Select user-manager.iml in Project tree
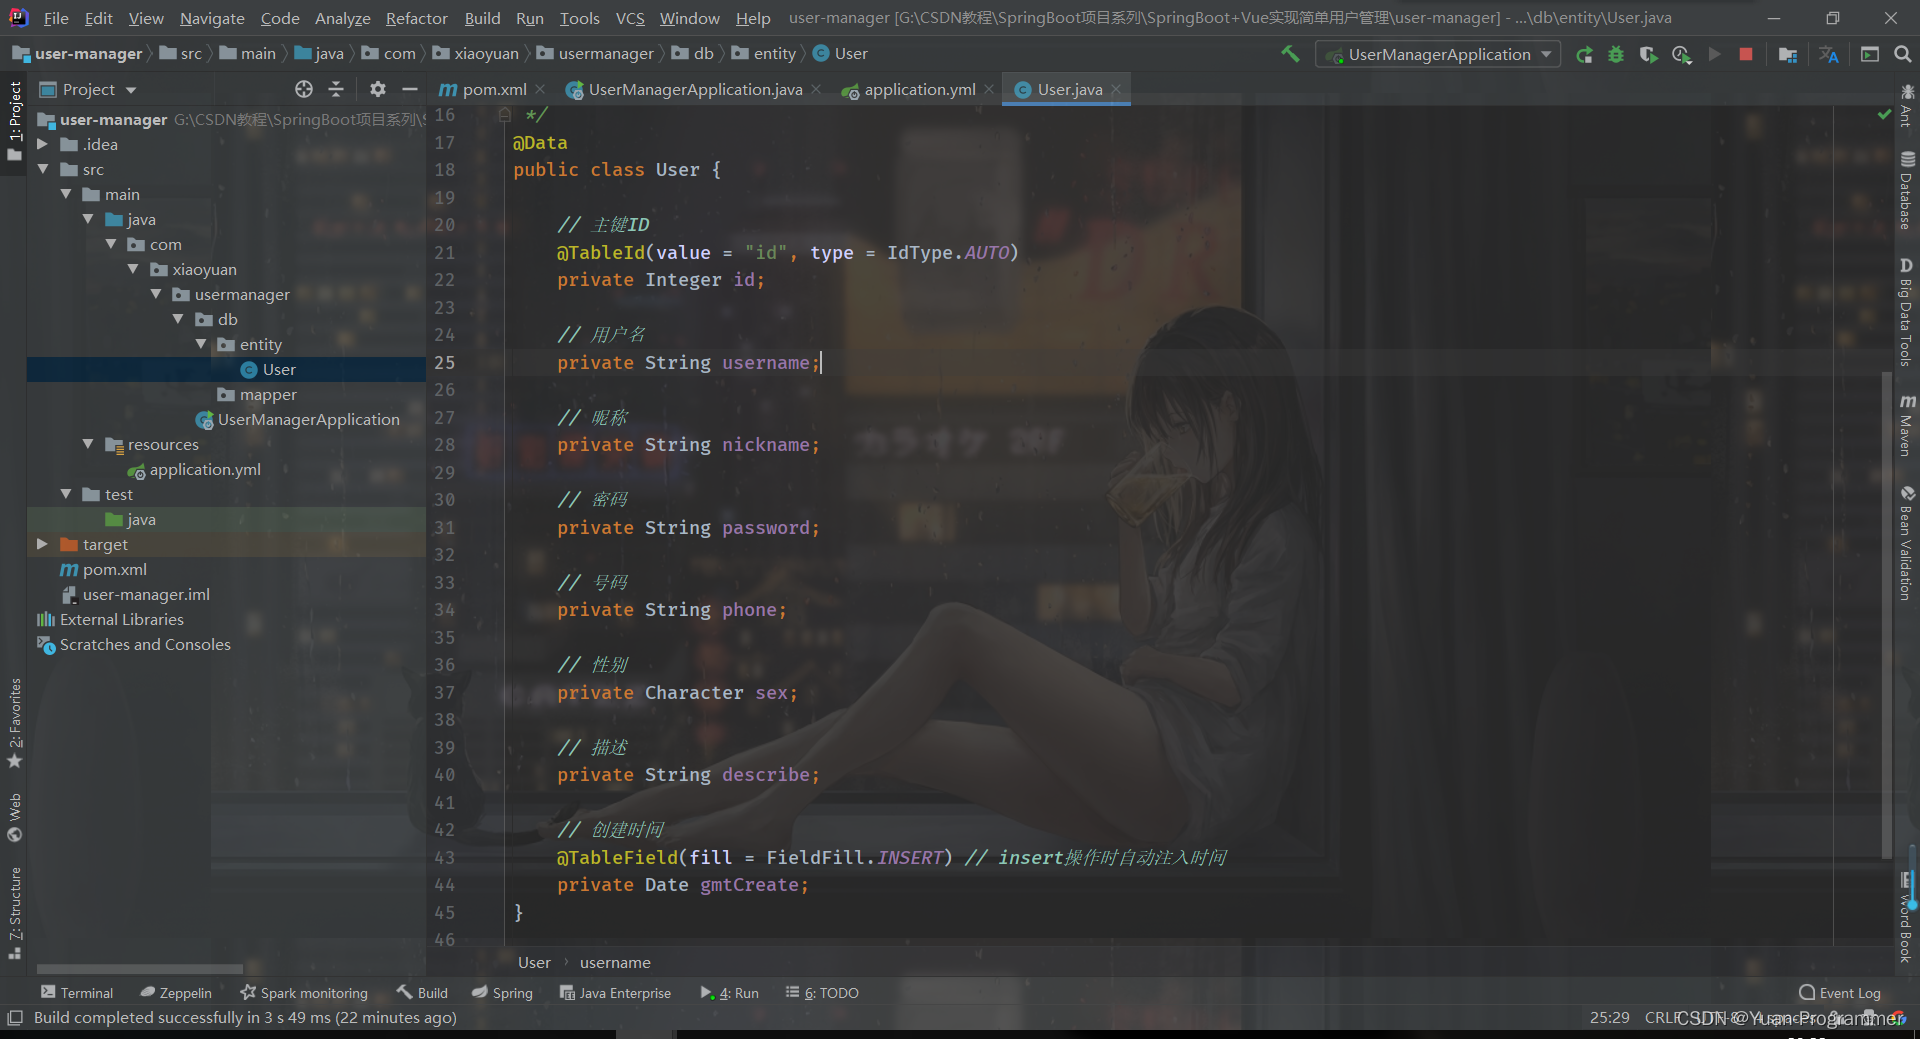Viewport: 1920px width, 1039px height. [146, 594]
